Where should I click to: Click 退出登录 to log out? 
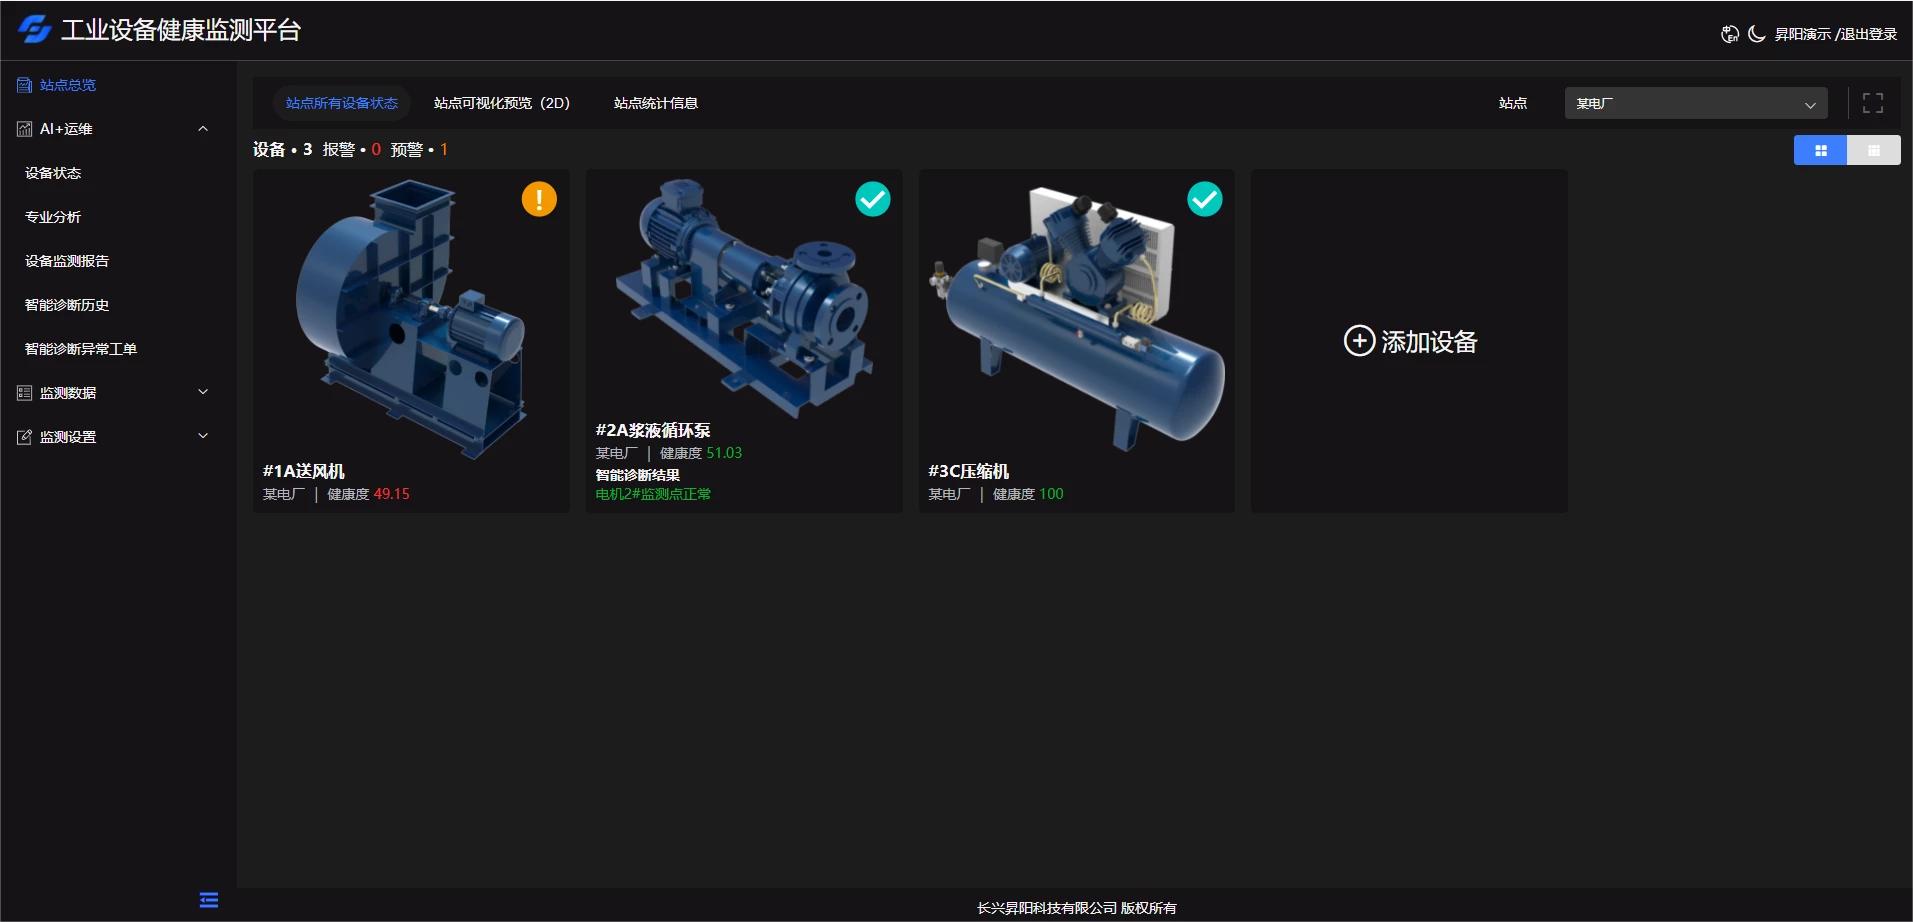[x=1868, y=34]
